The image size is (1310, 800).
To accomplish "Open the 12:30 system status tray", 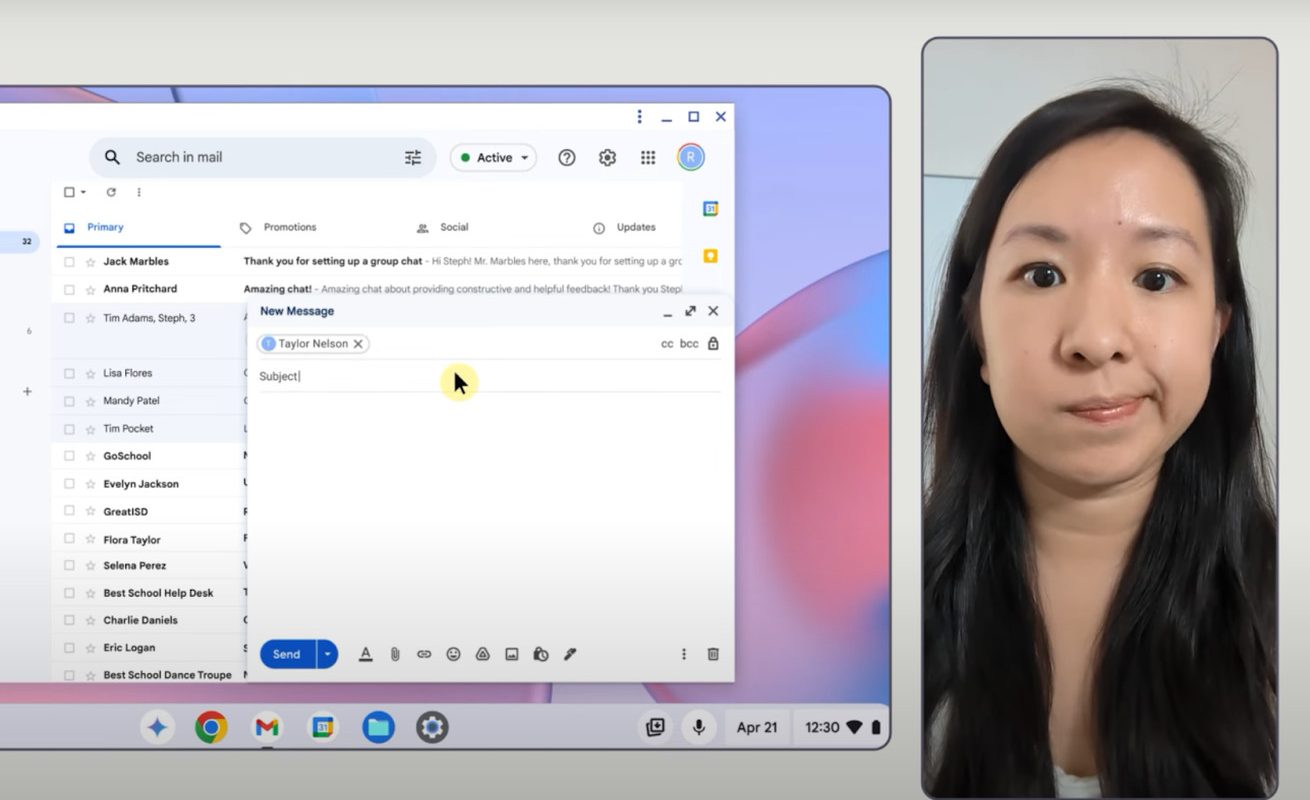I will (840, 727).
